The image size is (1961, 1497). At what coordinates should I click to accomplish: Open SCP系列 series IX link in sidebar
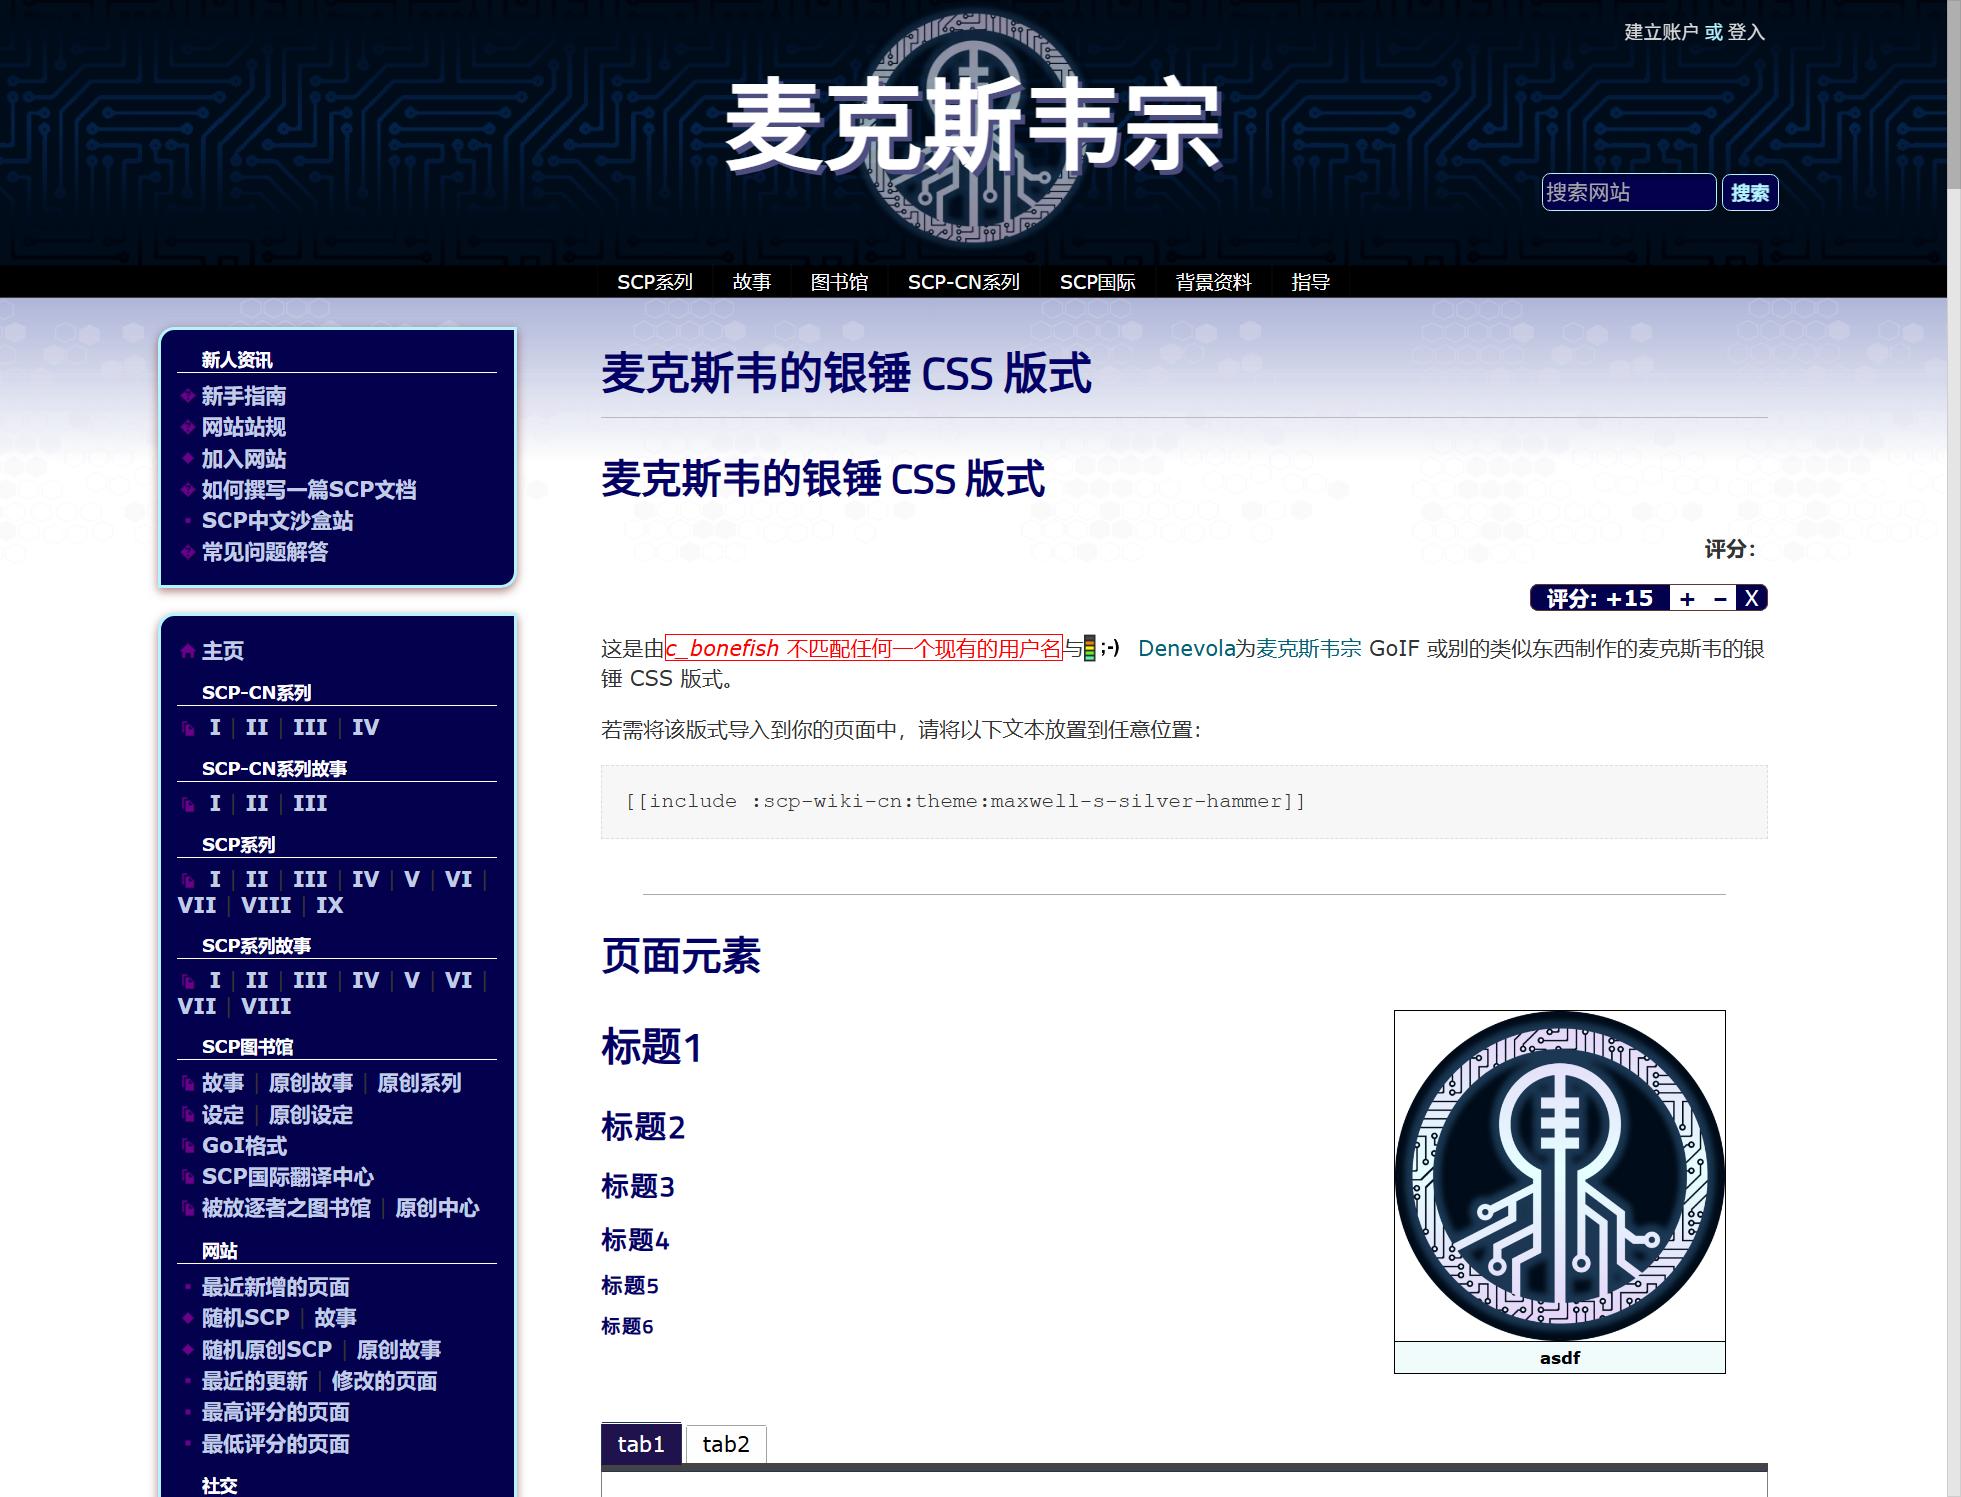329,905
